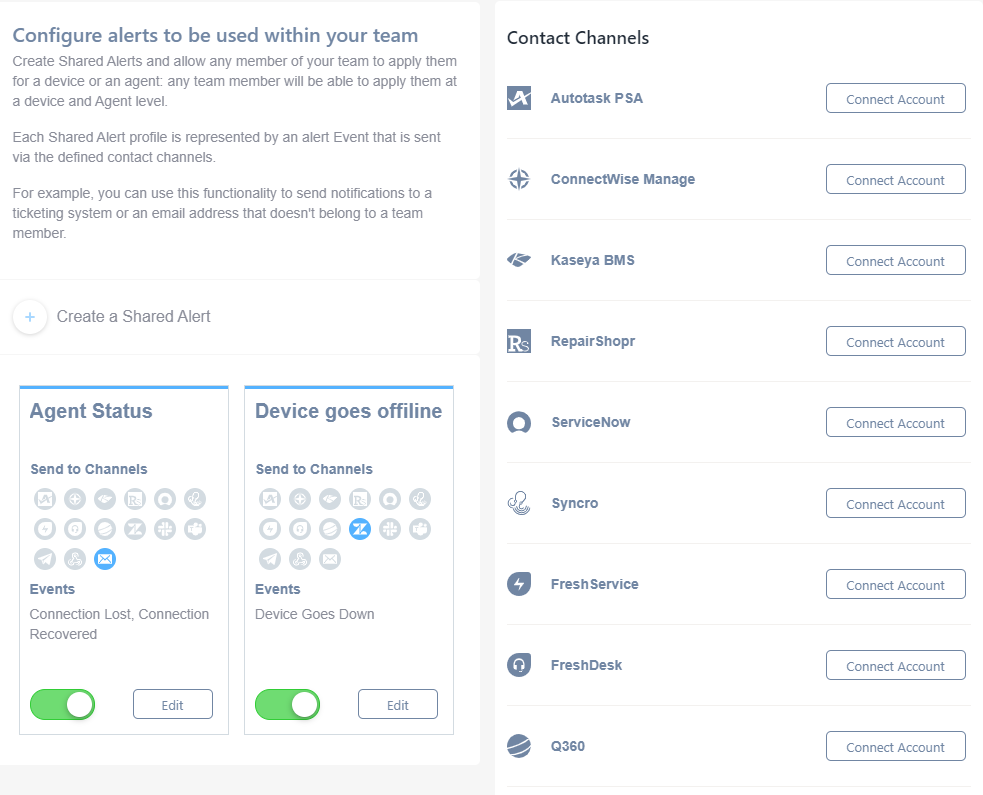
Task: Toggle Zendesk channel icon in Agent Status card
Action: point(135,529)
